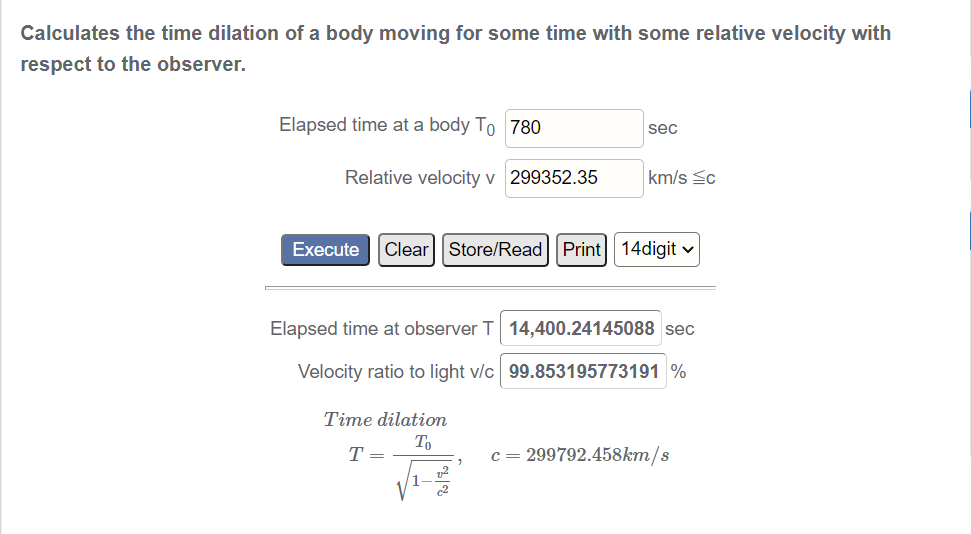Click the velocity ratio to light result box
Viewport: 971px width, 534px height.
pyautogui.click(x=583, y=372)
